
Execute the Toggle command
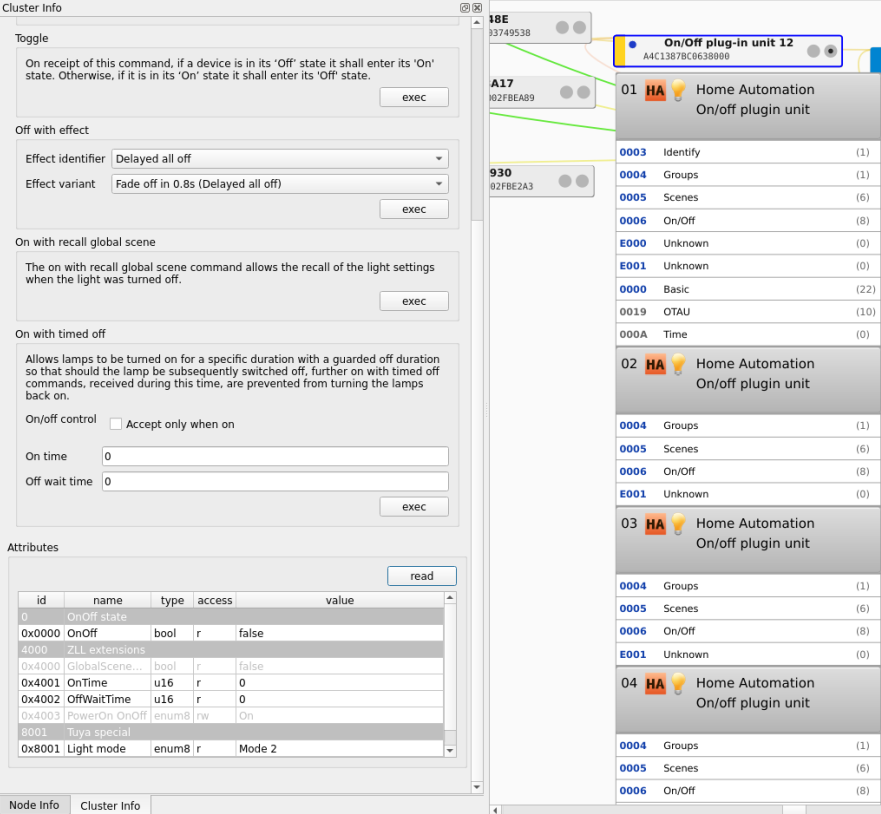pos(414,97)
